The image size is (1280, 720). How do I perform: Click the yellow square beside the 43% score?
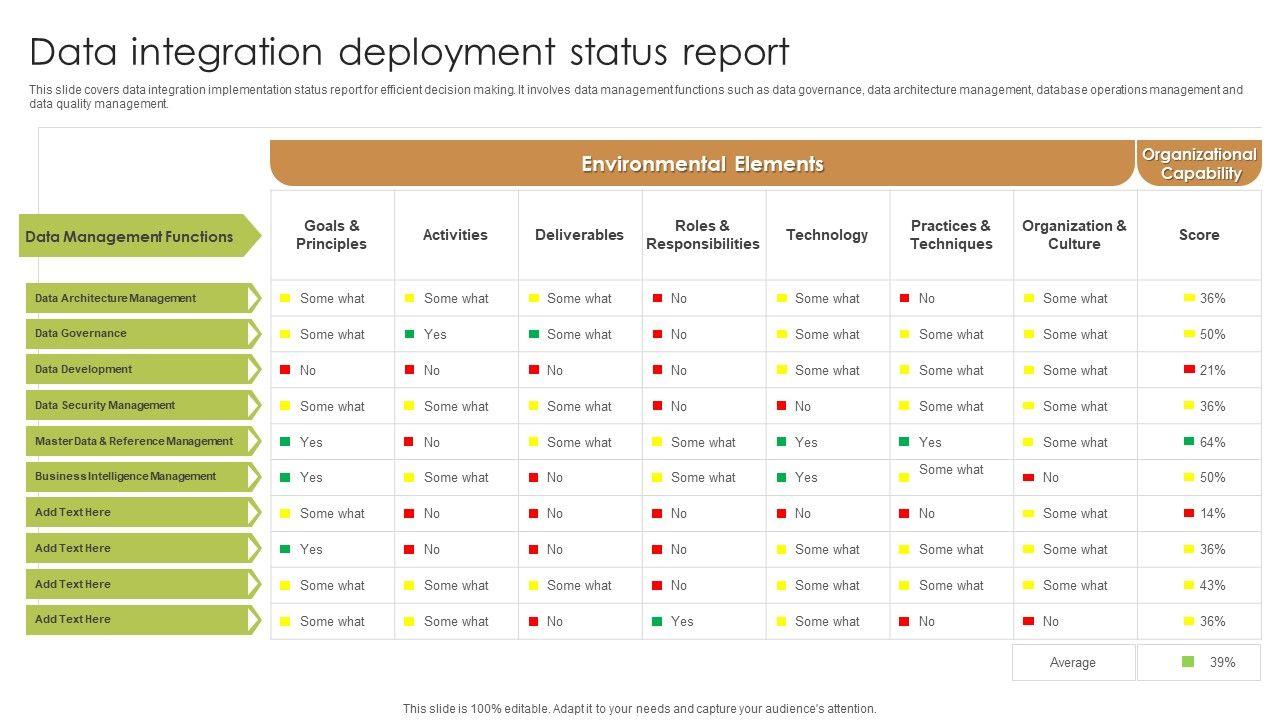[1189, 585]
